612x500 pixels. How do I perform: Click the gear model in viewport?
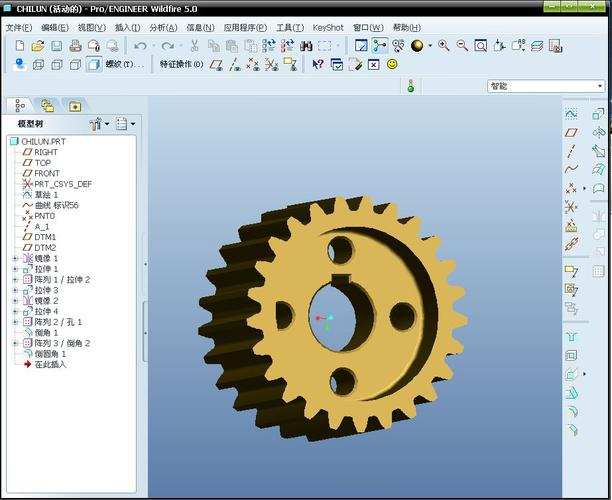pos(334,318)
